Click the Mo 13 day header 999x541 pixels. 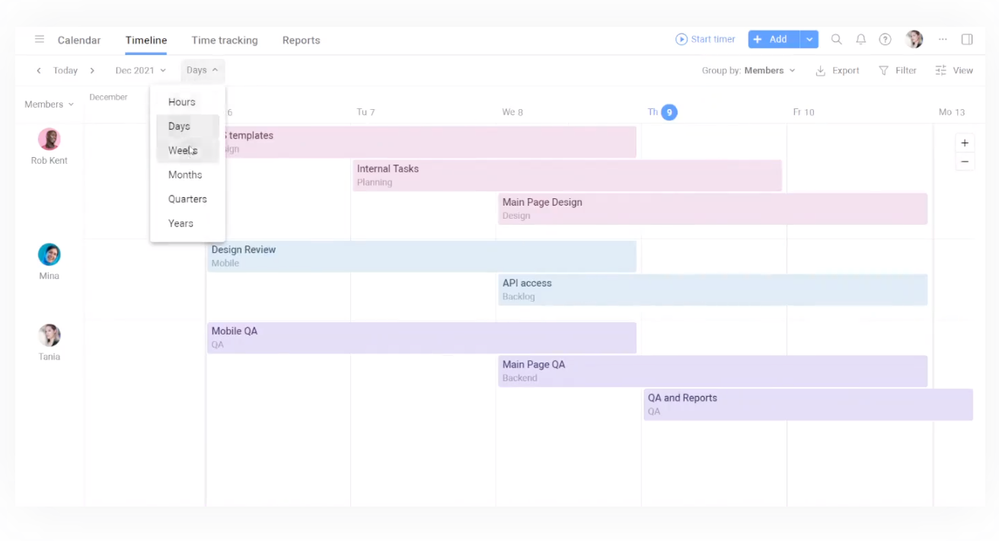pyautogui.click(x=951, y=112)
